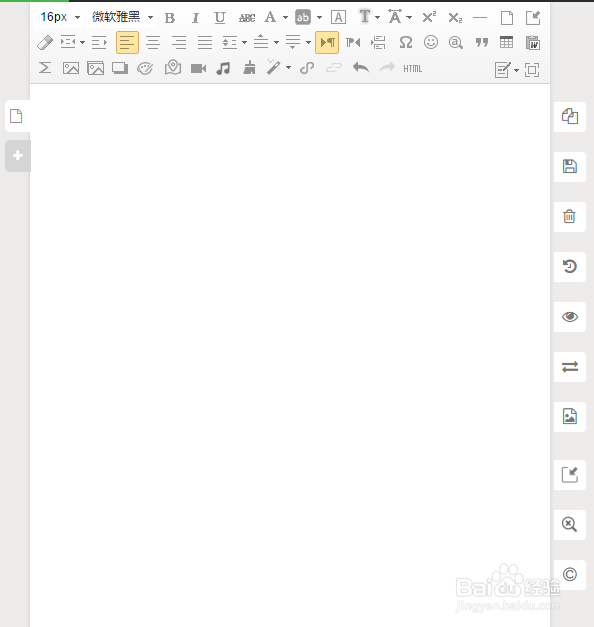This screenshot has width=594, height=627.
Task: Apply ab background highlight color
Action: [303, 17]
